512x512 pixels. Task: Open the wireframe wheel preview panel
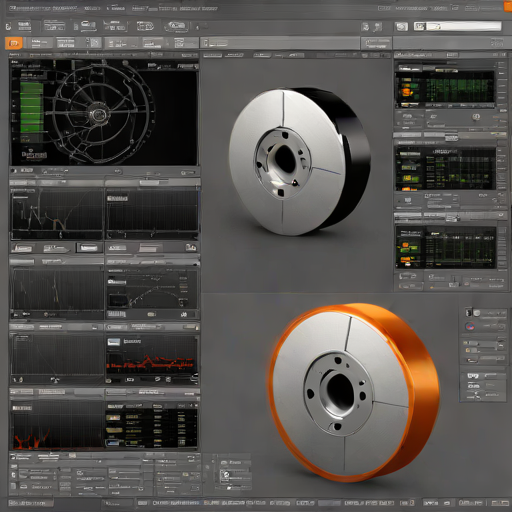pos(104,112)
